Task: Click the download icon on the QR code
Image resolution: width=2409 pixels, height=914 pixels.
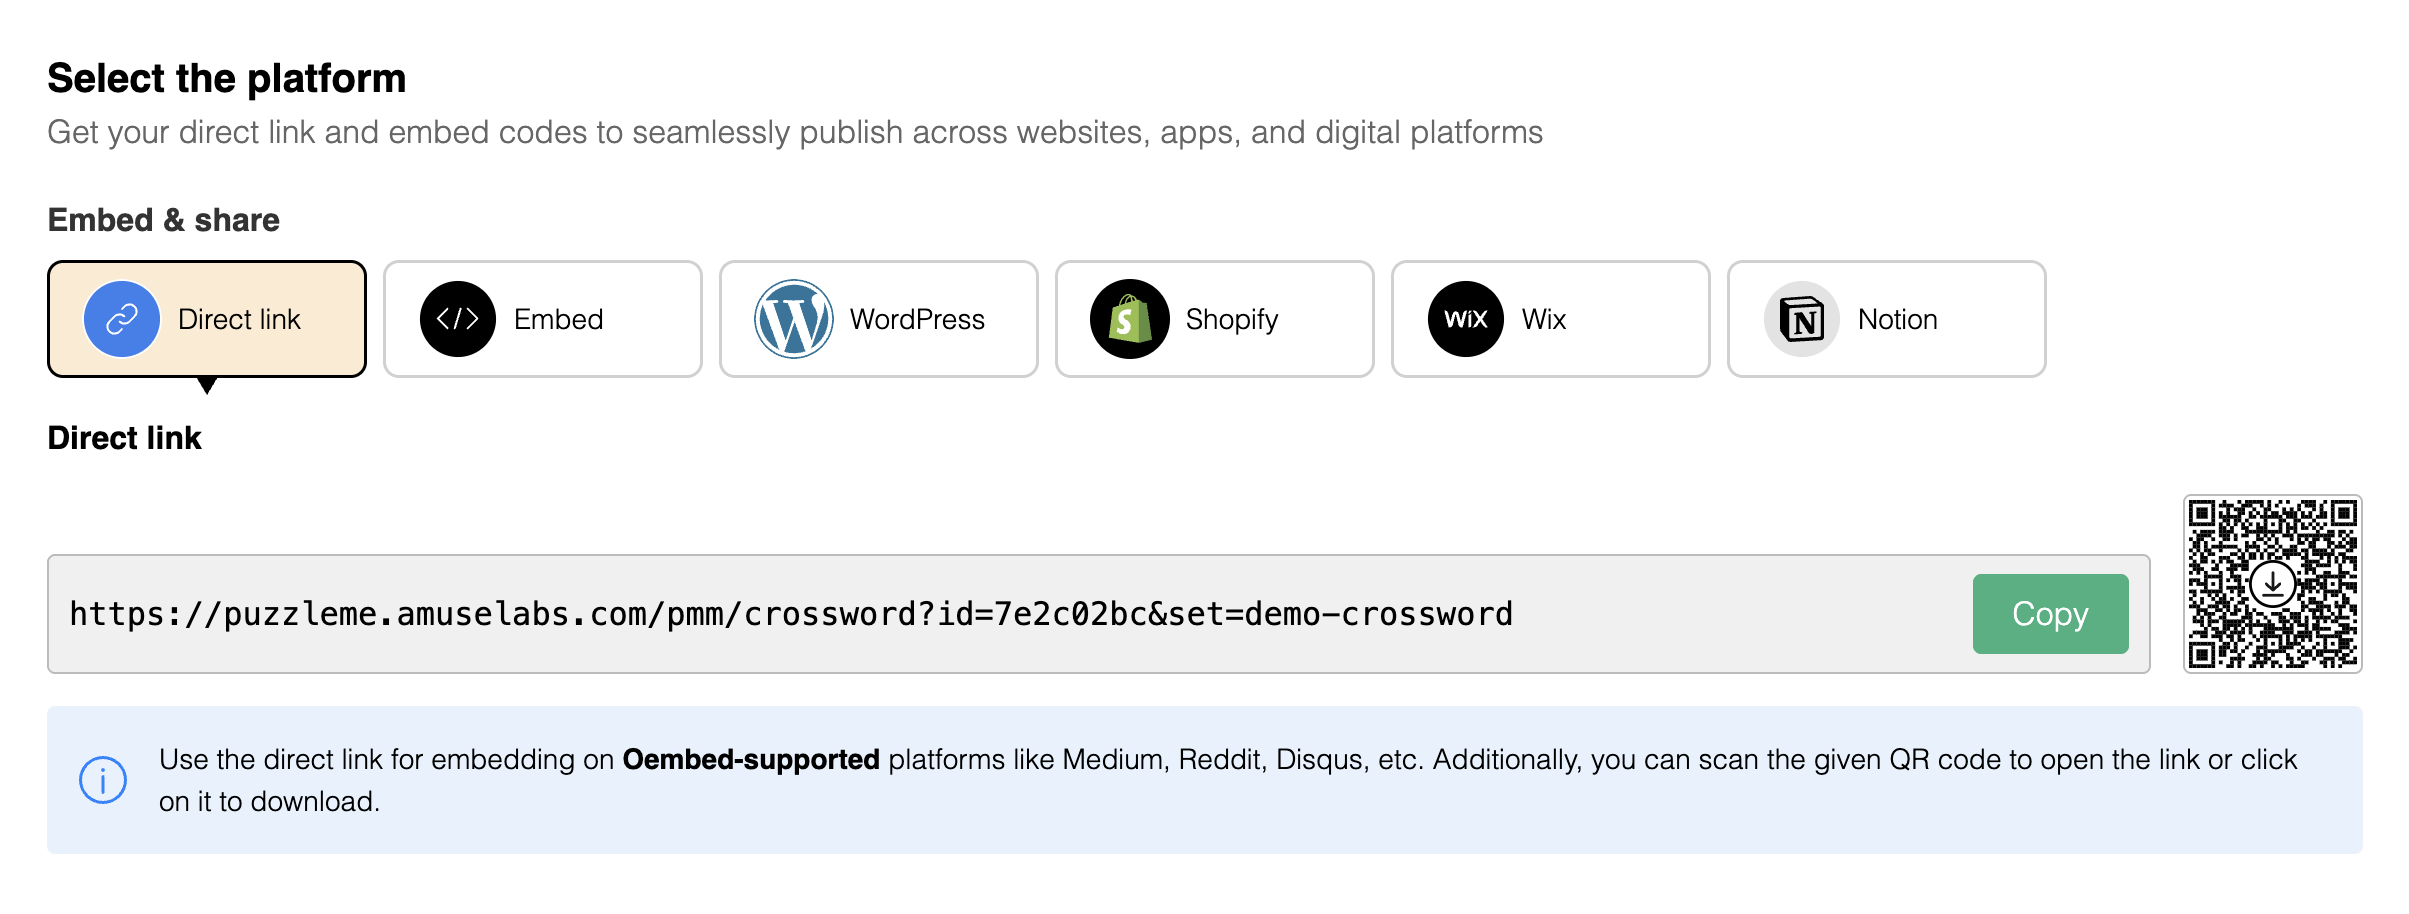Action: tap(2273, 583)
